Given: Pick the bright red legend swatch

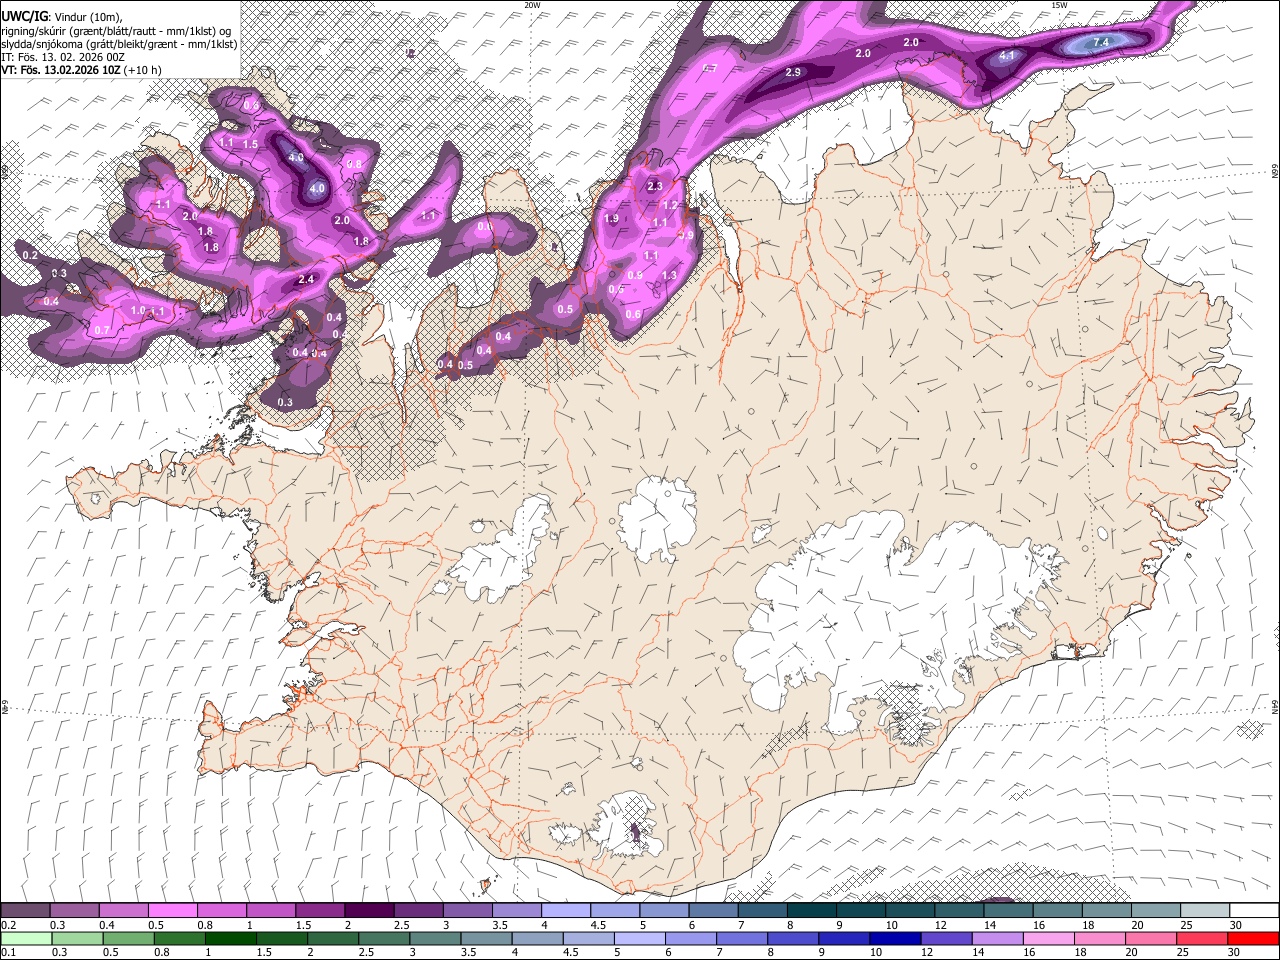Looking at the screenshot, I should tap(1254, 939).
